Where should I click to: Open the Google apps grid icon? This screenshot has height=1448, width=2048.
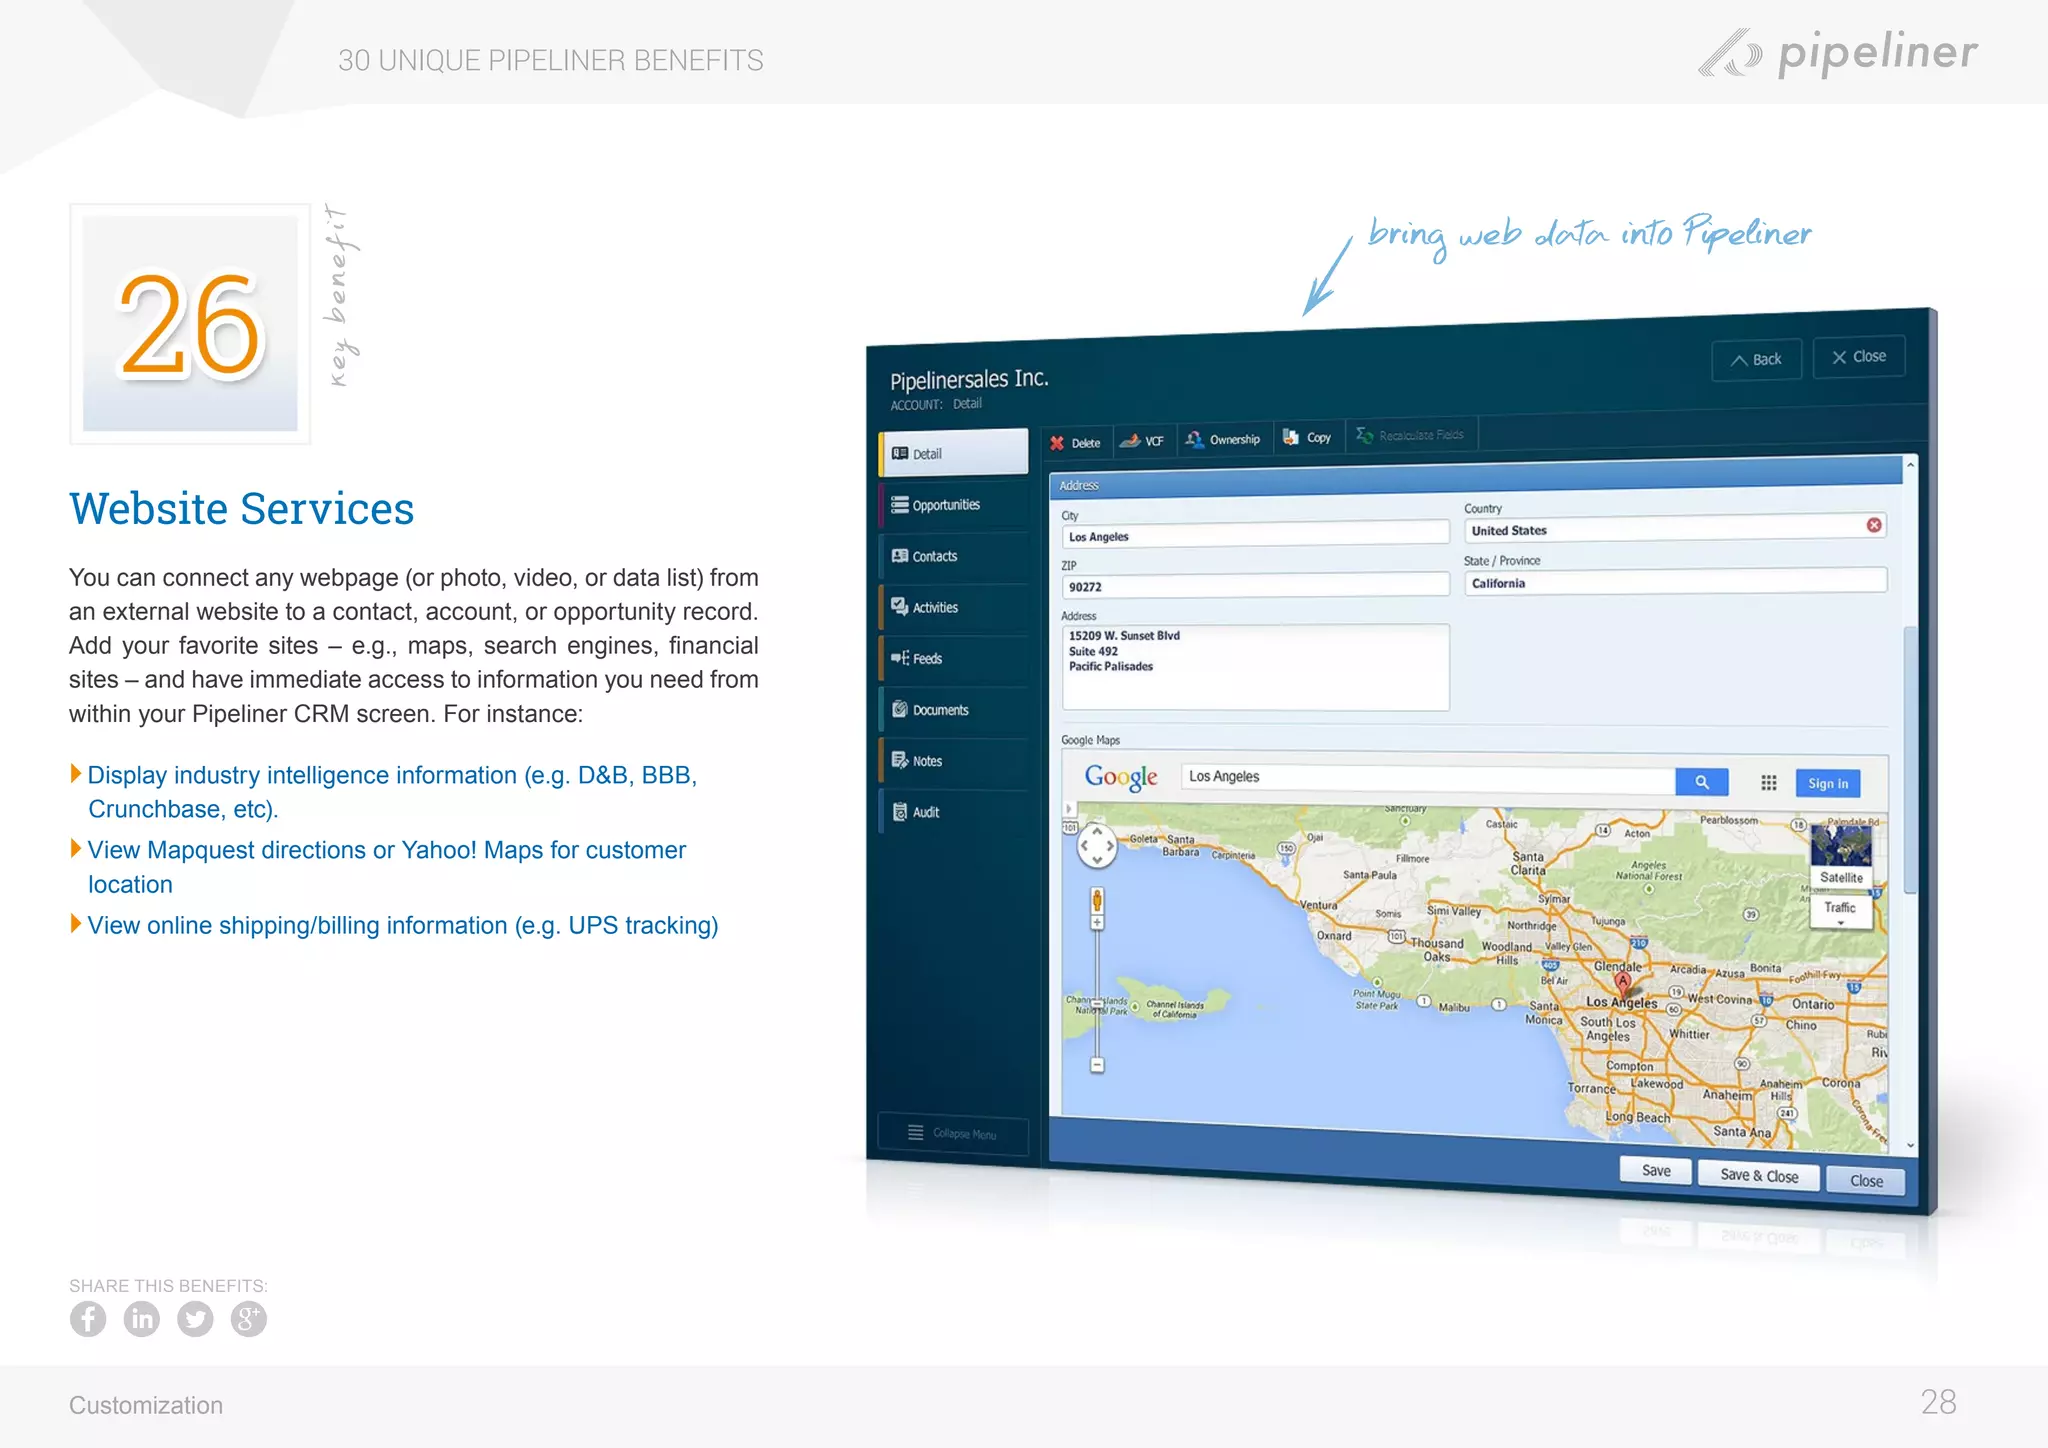coord(1769,783)
